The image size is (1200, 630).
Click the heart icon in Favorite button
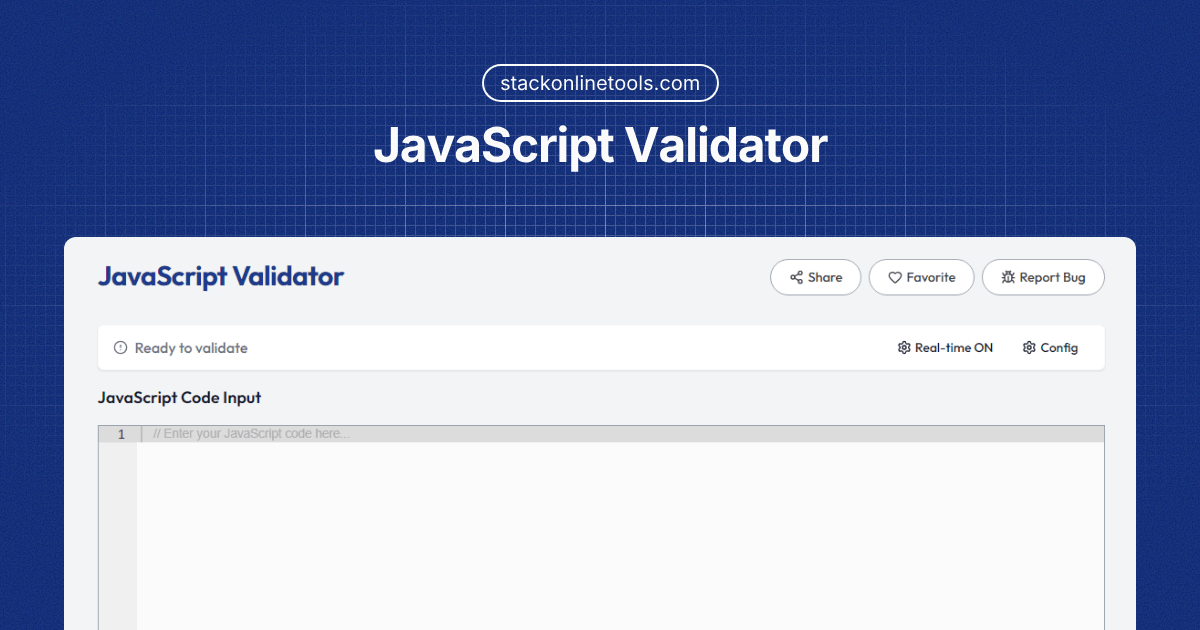click(x=895, y=278)
